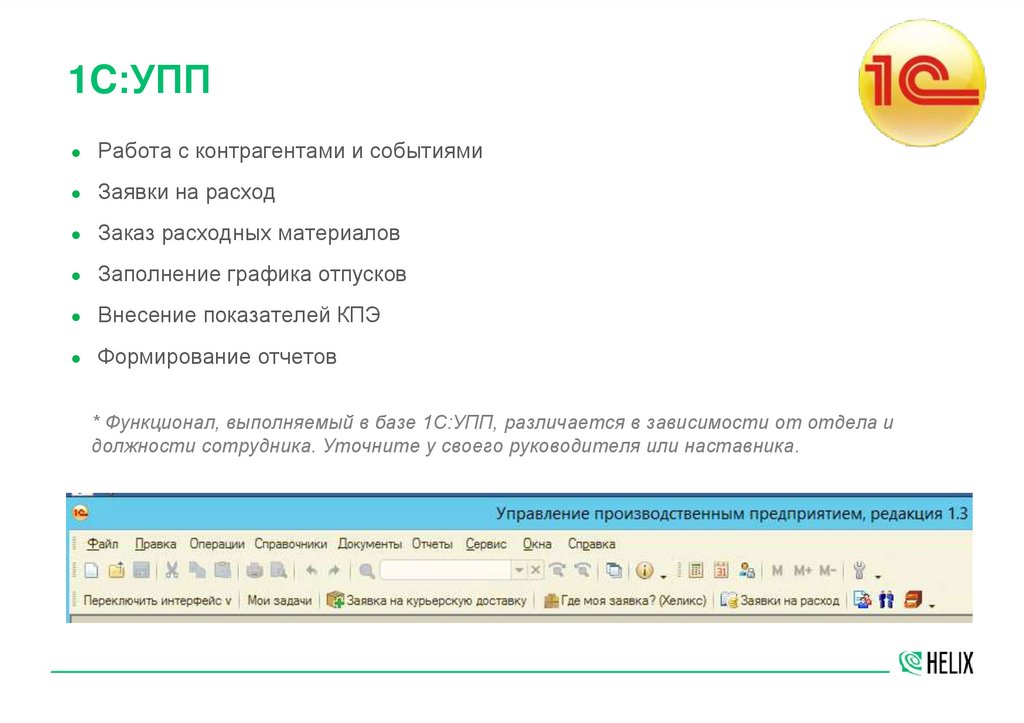Click the two people icon
The image size is (1024, 723).
click(x=886, y=600)
